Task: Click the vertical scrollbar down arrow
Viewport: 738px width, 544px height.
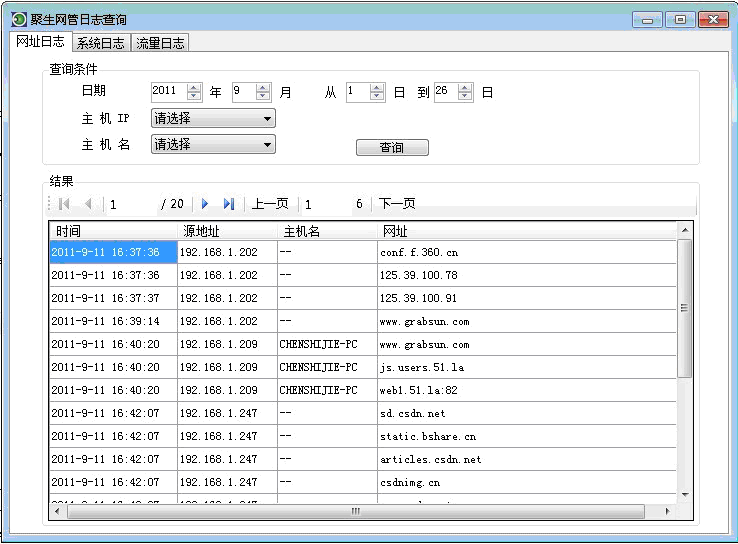Action: pos(684,495)
